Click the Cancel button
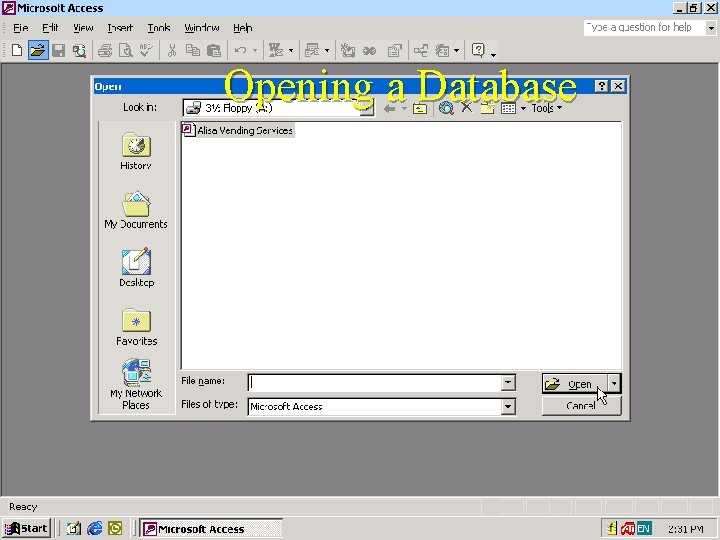Screen dimensions: 720x540 (x=581, y=406)
